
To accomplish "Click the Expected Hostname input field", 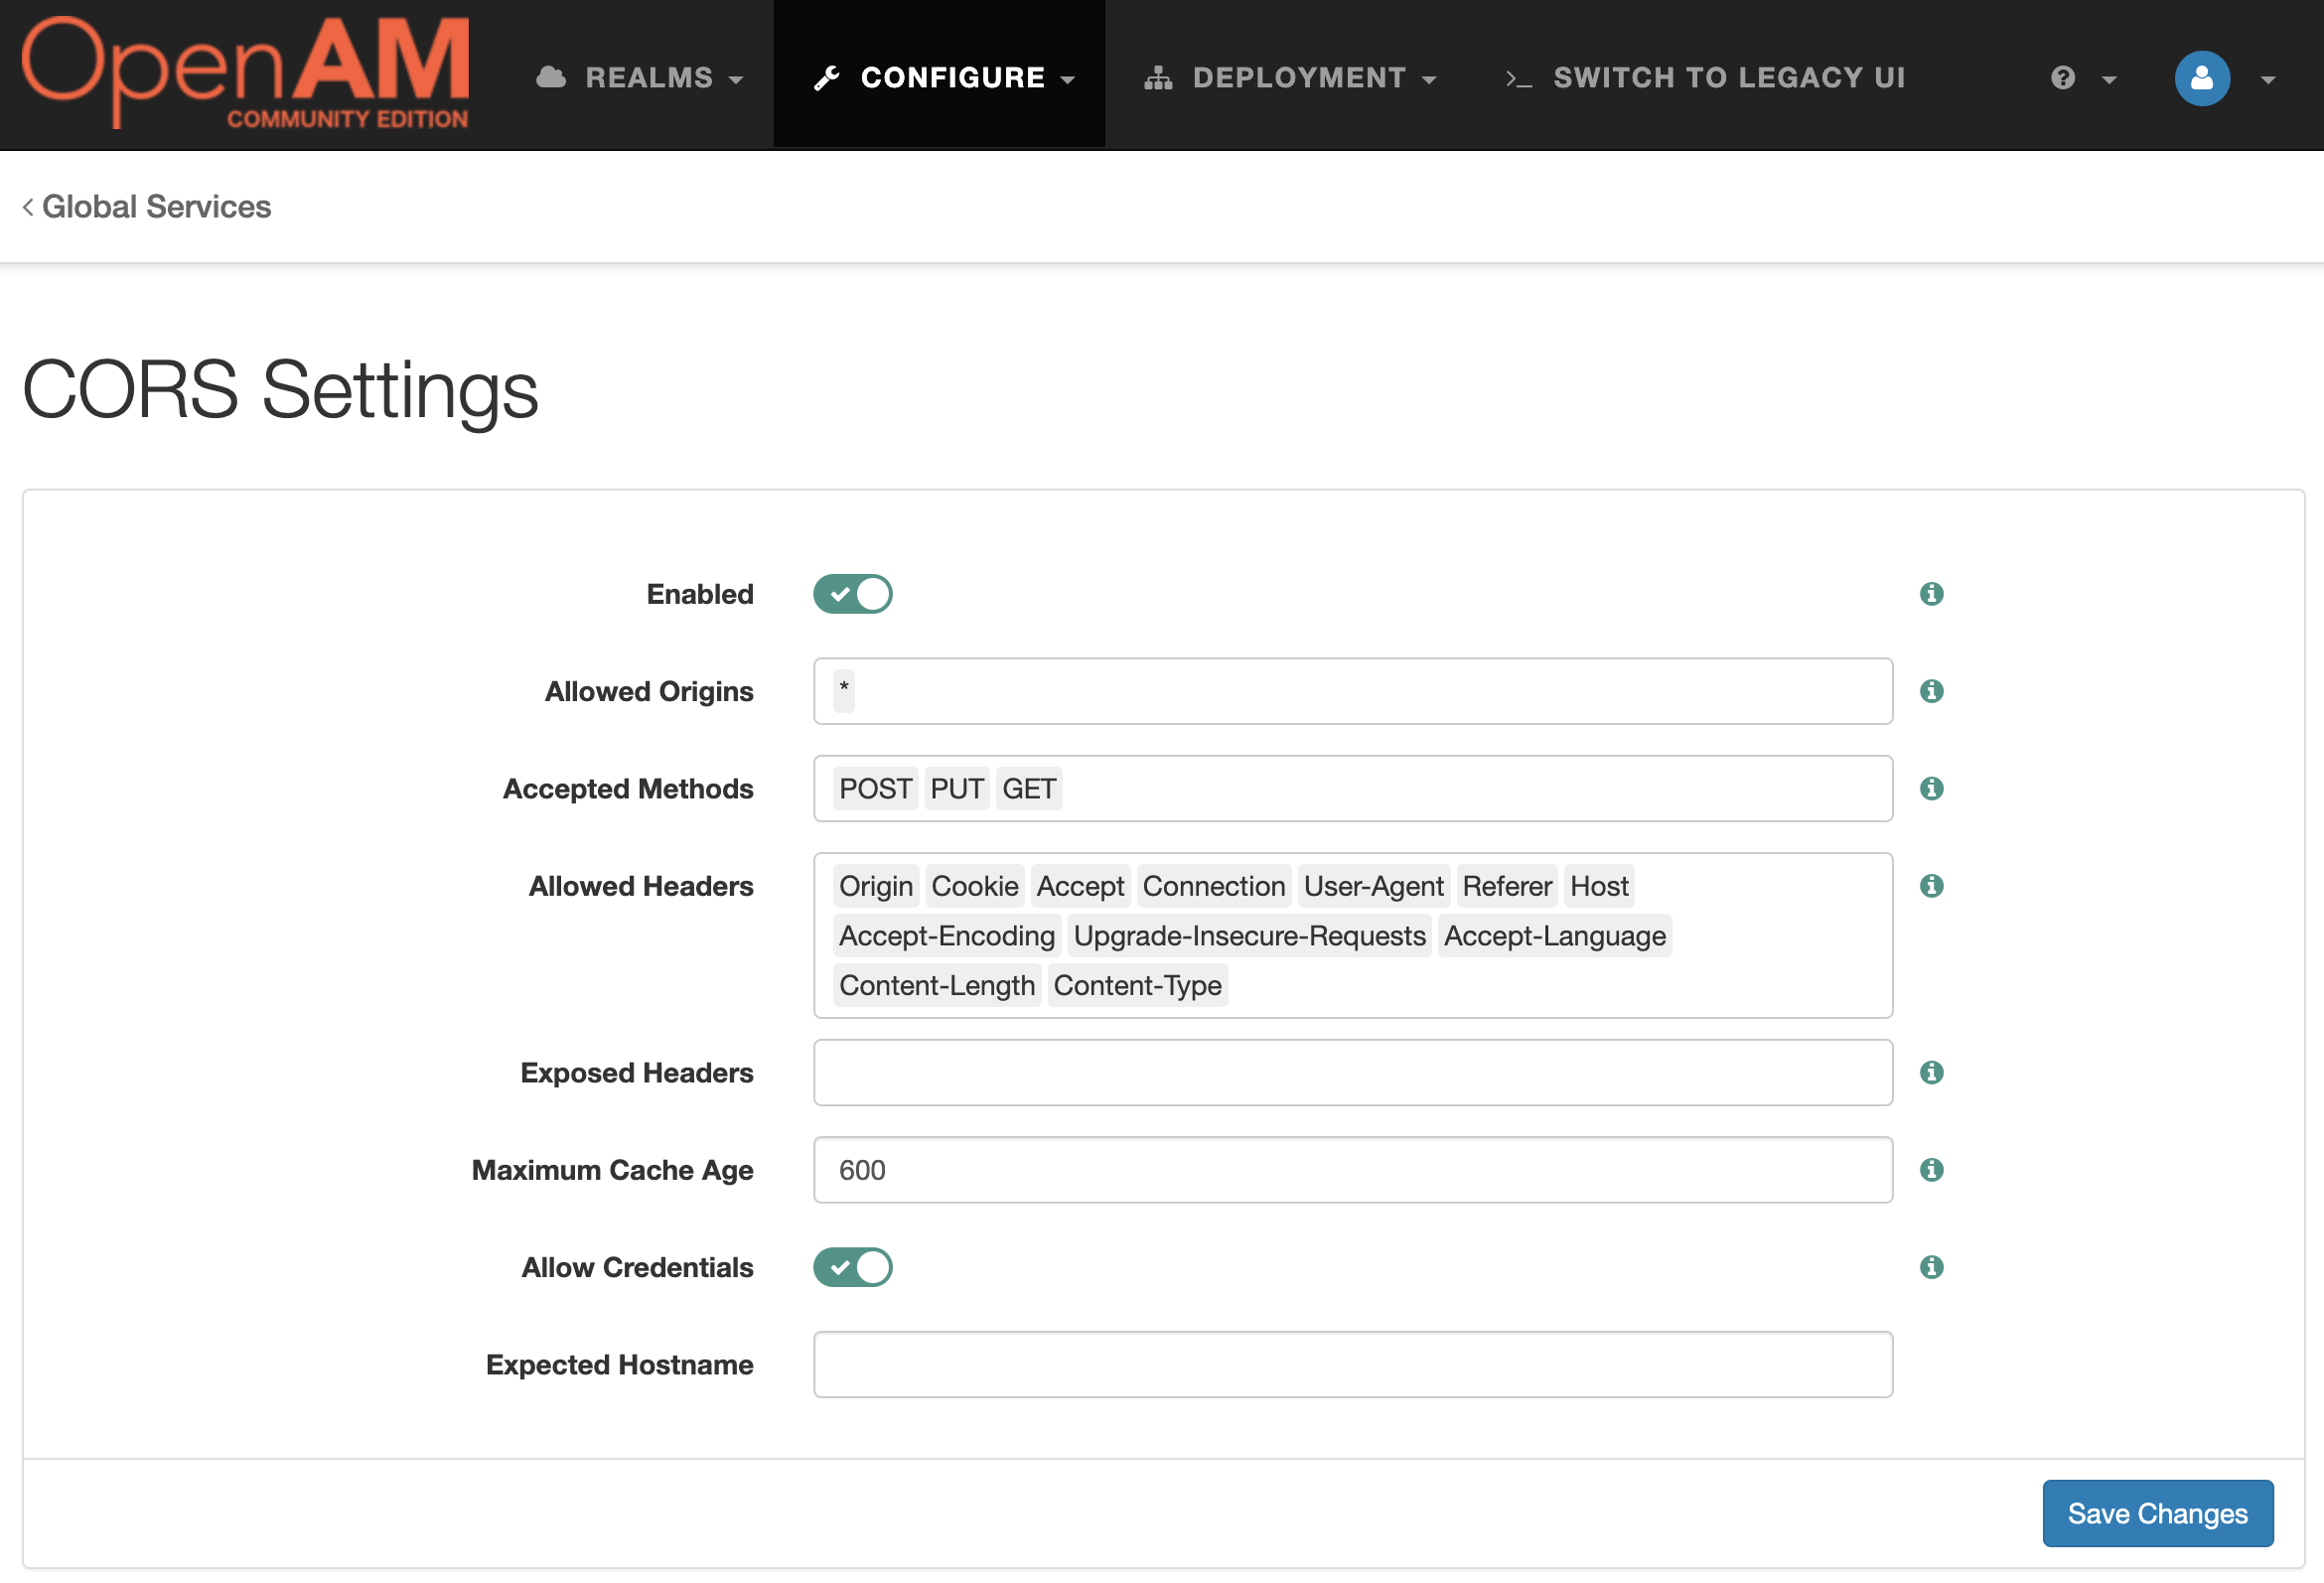I will (x=1353, y=1363).
